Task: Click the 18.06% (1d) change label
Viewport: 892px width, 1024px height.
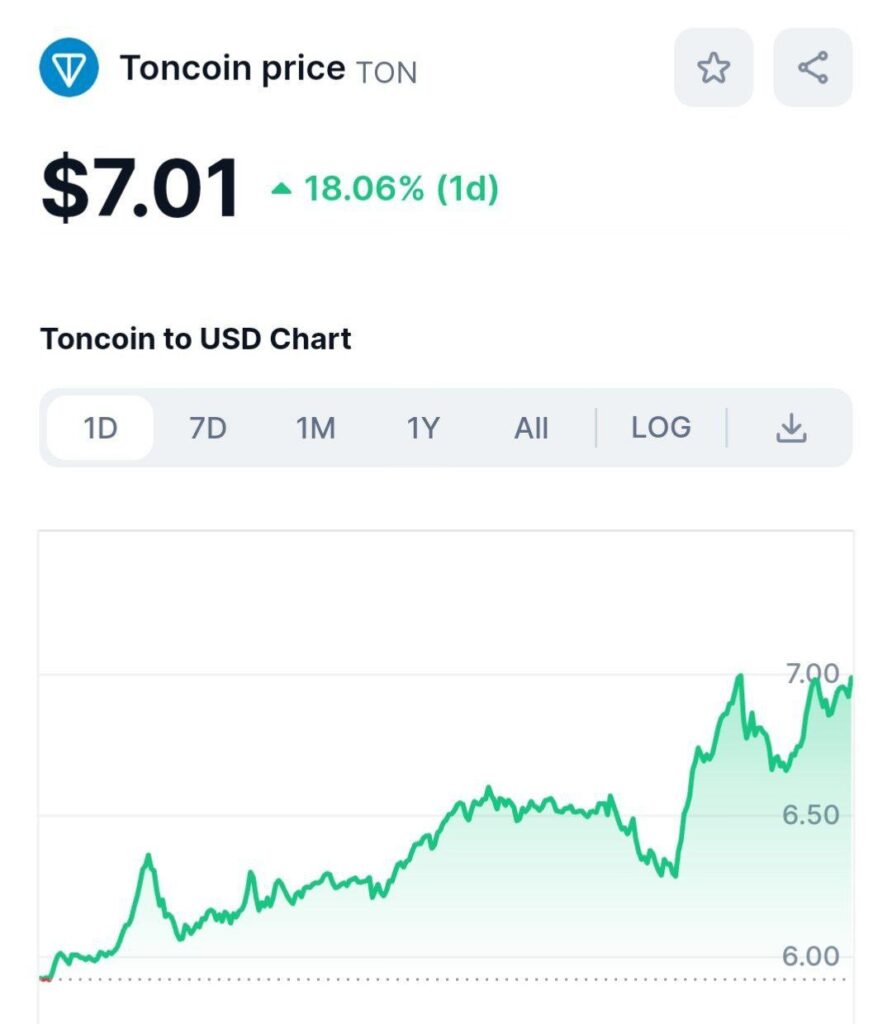Action: [401, 188]
